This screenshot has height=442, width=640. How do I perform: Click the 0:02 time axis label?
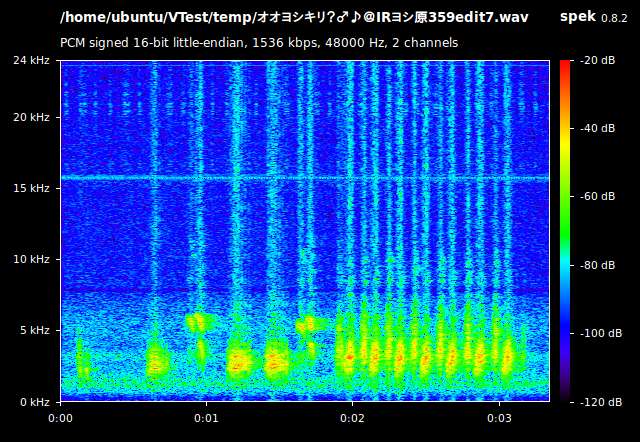click(x=352, y=418)
